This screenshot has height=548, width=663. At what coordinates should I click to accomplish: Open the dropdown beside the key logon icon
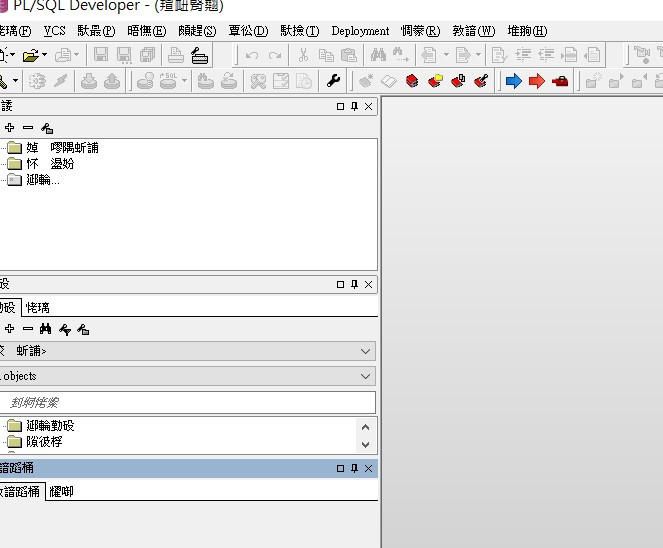[16, 80]
